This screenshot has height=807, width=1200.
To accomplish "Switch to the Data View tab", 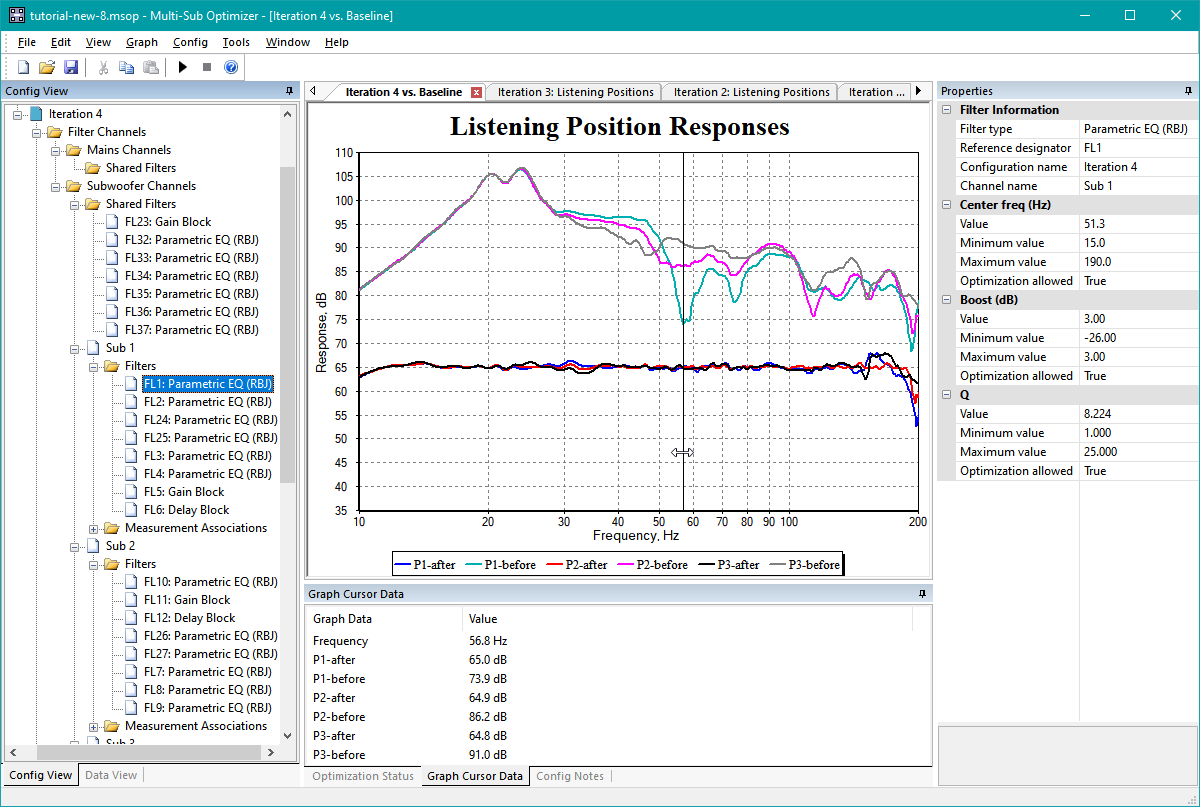I will tap(111, 775).
